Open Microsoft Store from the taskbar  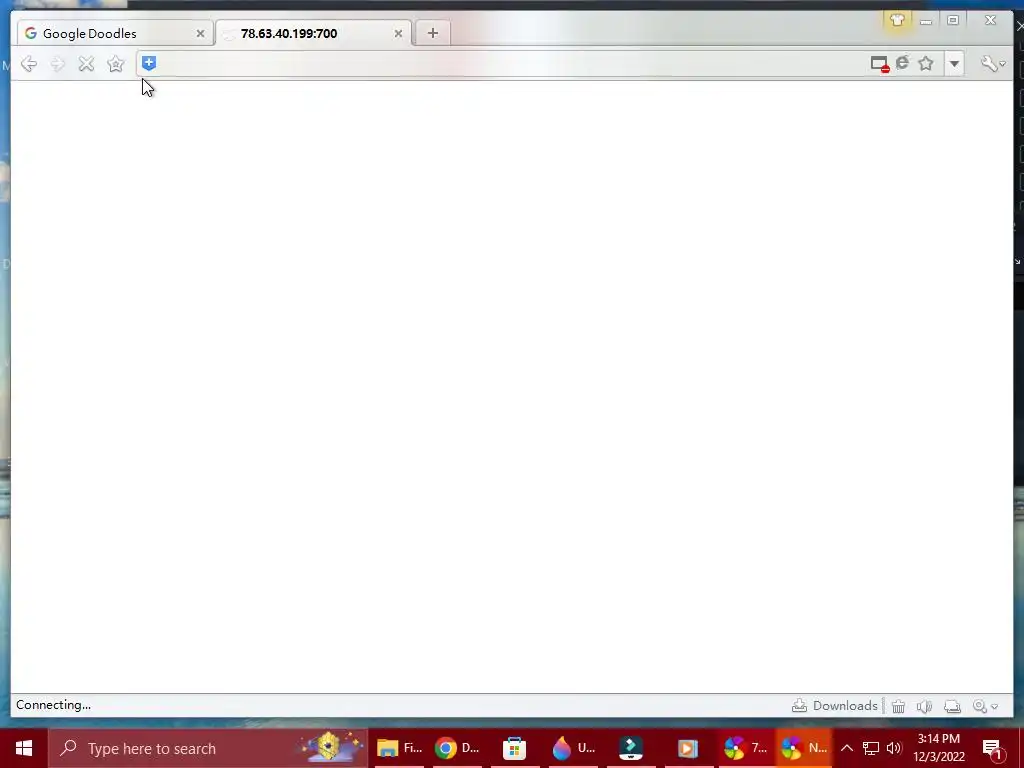(515, 748)
